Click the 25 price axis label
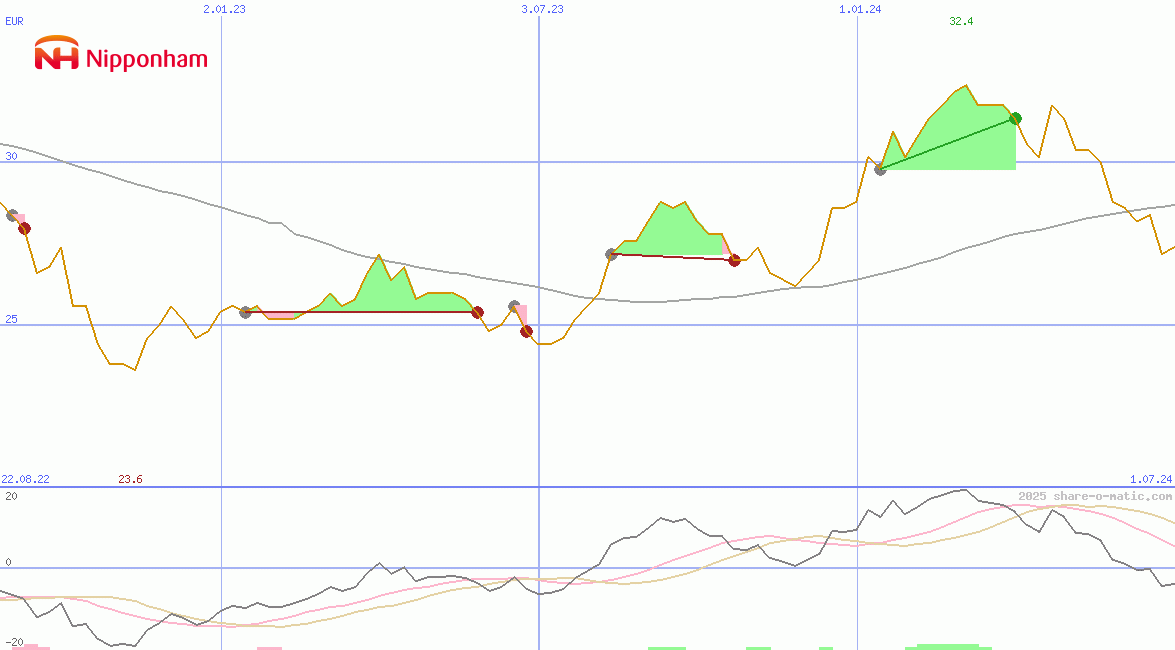 [x=11, y=319]
